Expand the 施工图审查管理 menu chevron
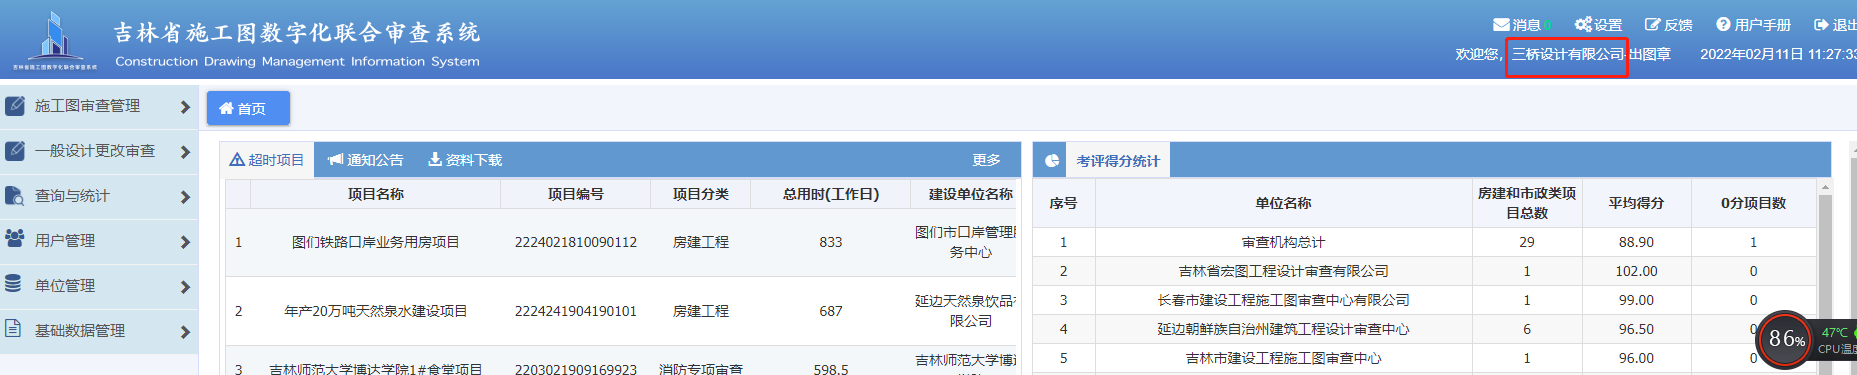The width and height of the screenshot is (1857, 375). [x=185, y=107]
